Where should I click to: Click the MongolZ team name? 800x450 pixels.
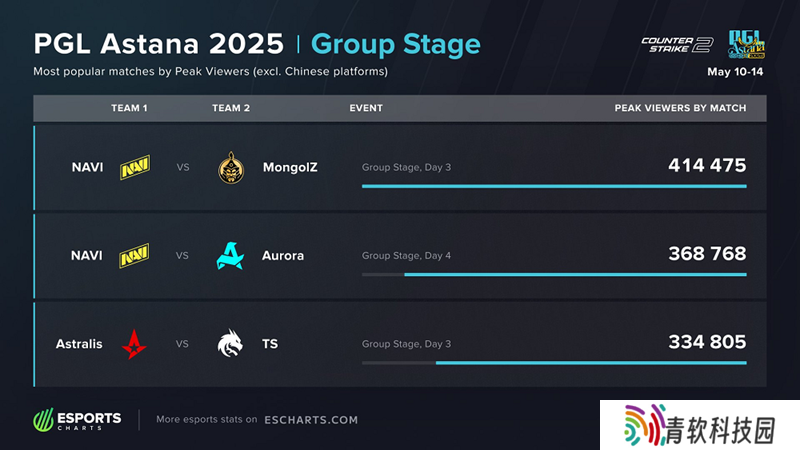tap(290, 167)
